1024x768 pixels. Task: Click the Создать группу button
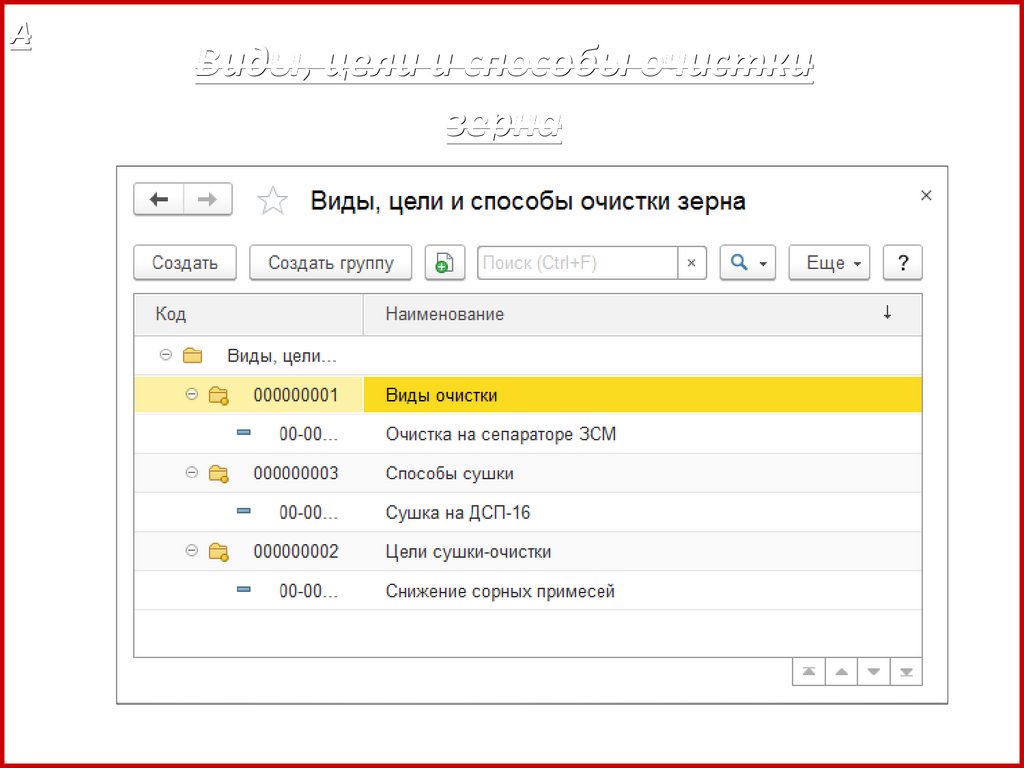click(330, 263)
